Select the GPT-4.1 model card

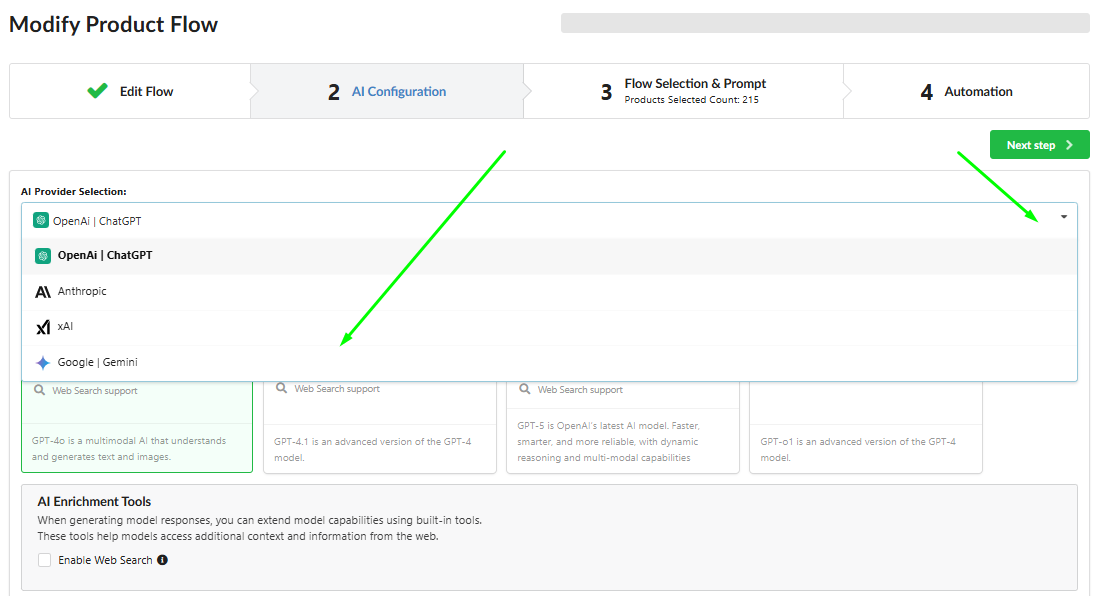coord(380,427)
